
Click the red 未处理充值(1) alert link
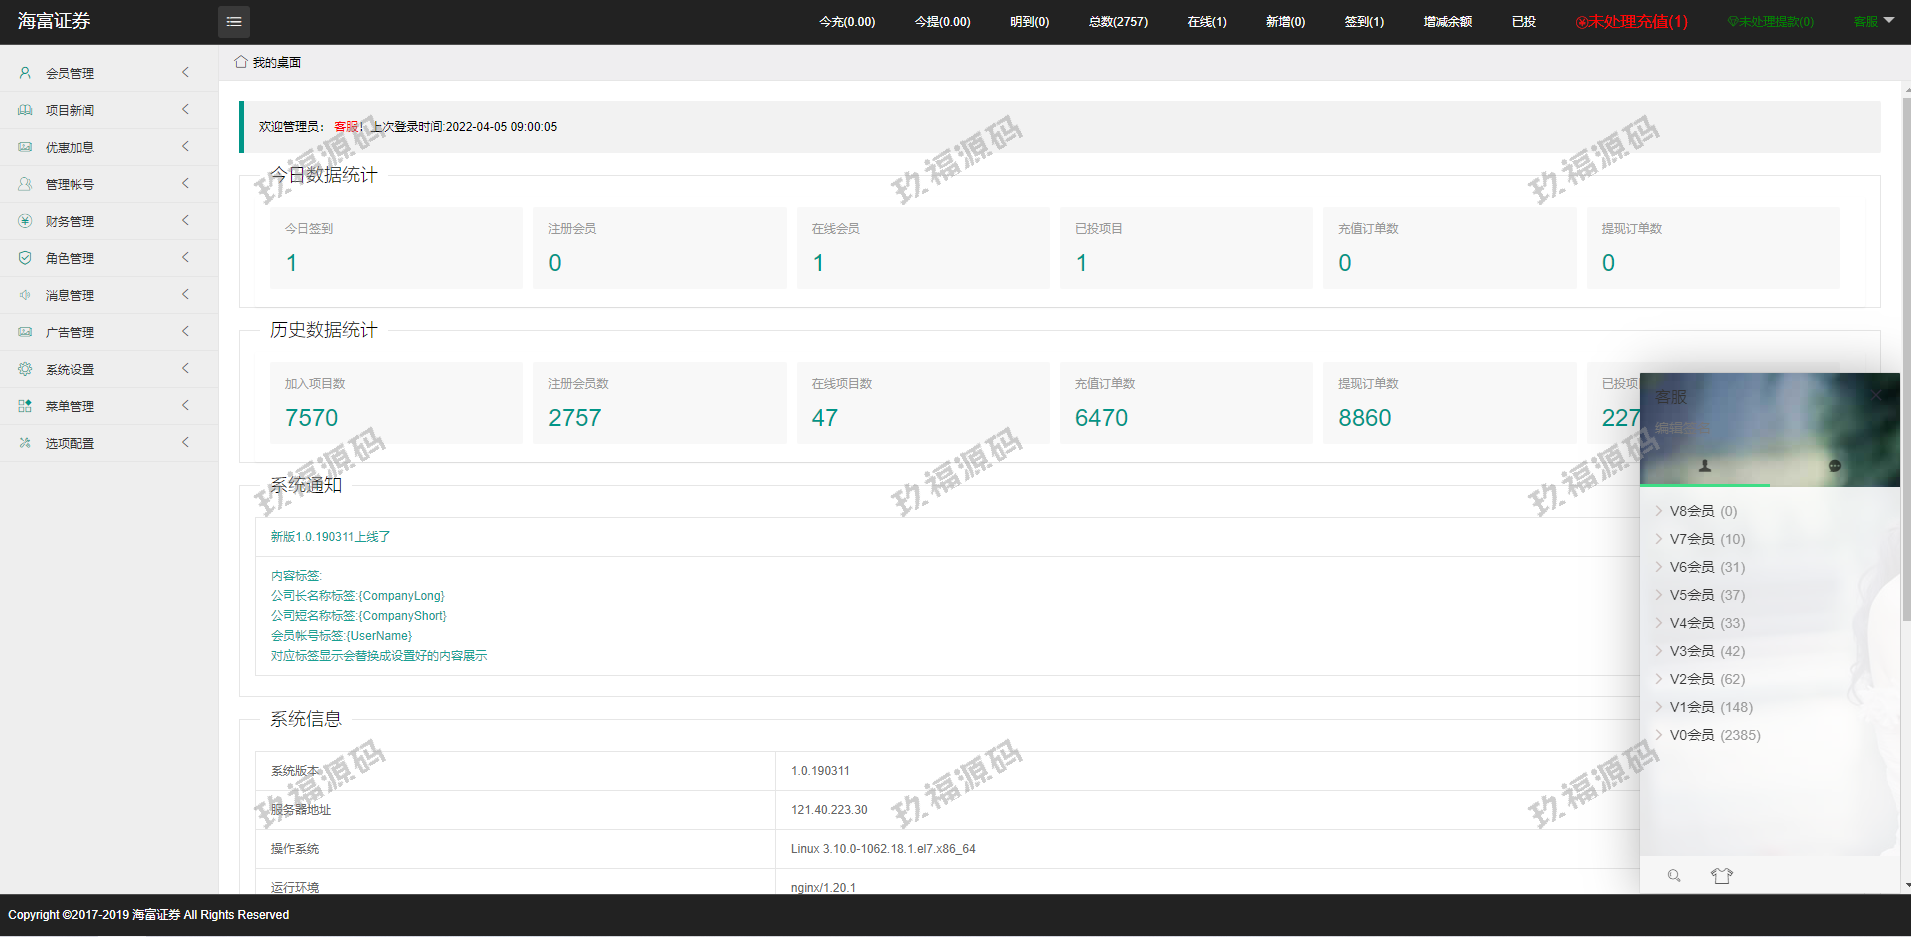click(x=1632, y=22)
